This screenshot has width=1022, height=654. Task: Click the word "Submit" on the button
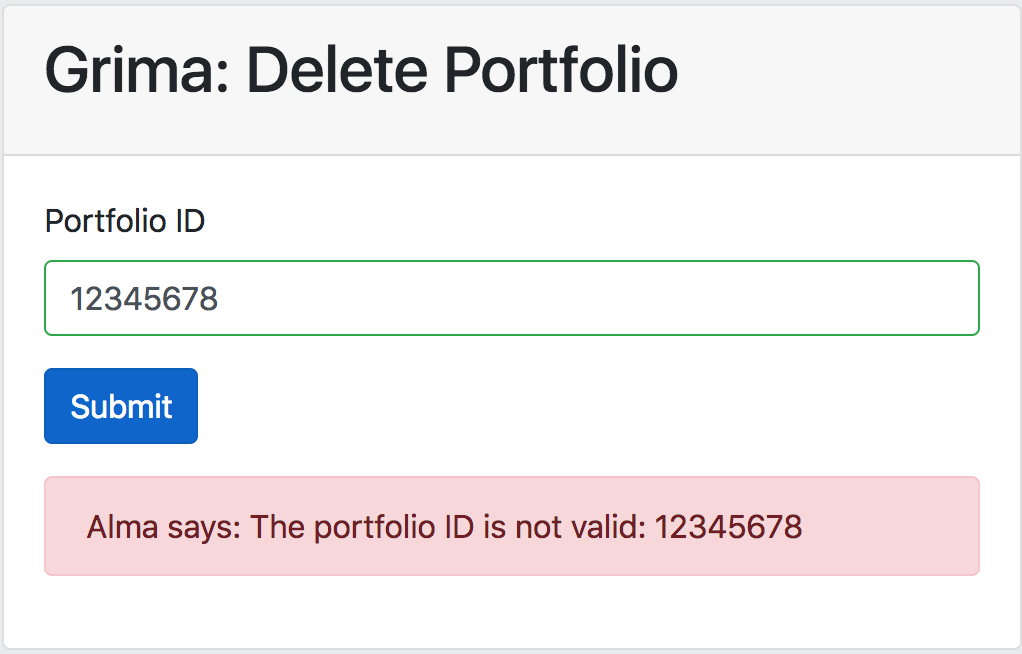coord(121,406)
